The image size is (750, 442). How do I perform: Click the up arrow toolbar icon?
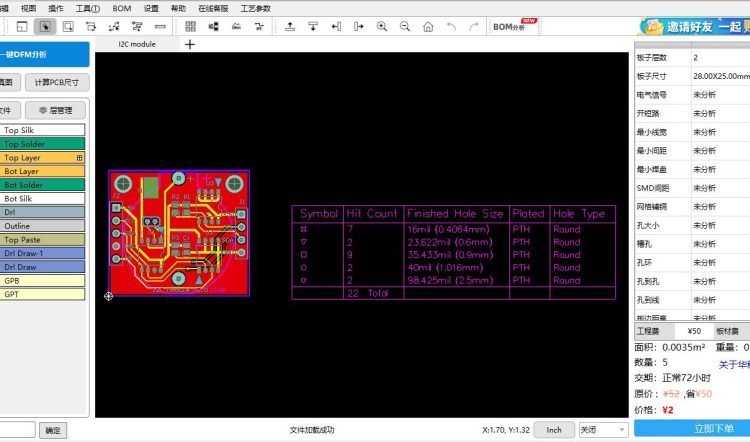pyautogui.click(x=290, y=27)
